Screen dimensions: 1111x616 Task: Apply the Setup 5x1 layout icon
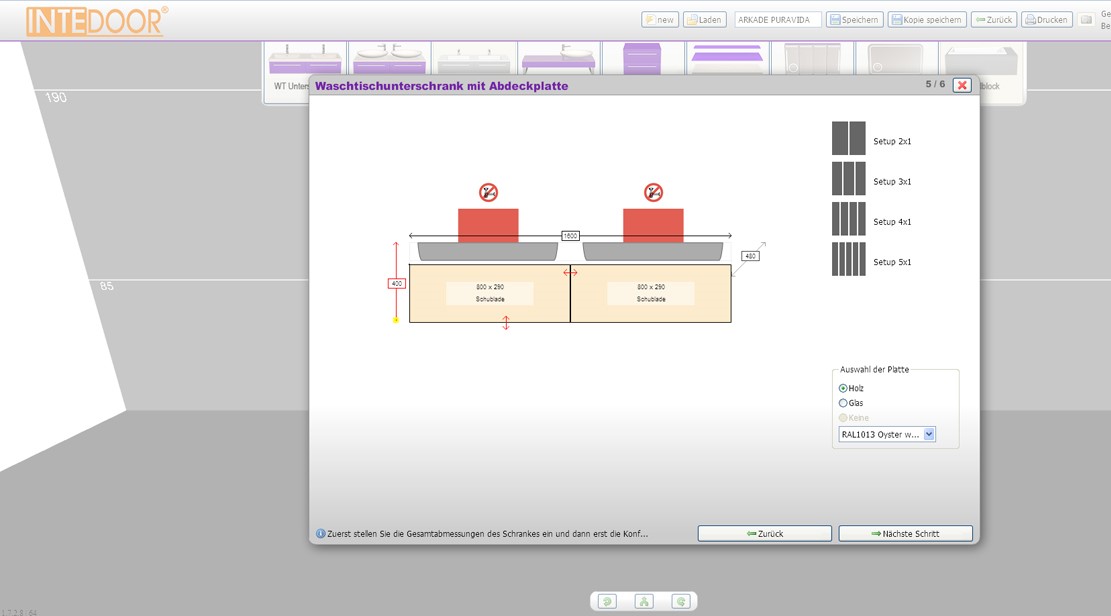point(848,259)
